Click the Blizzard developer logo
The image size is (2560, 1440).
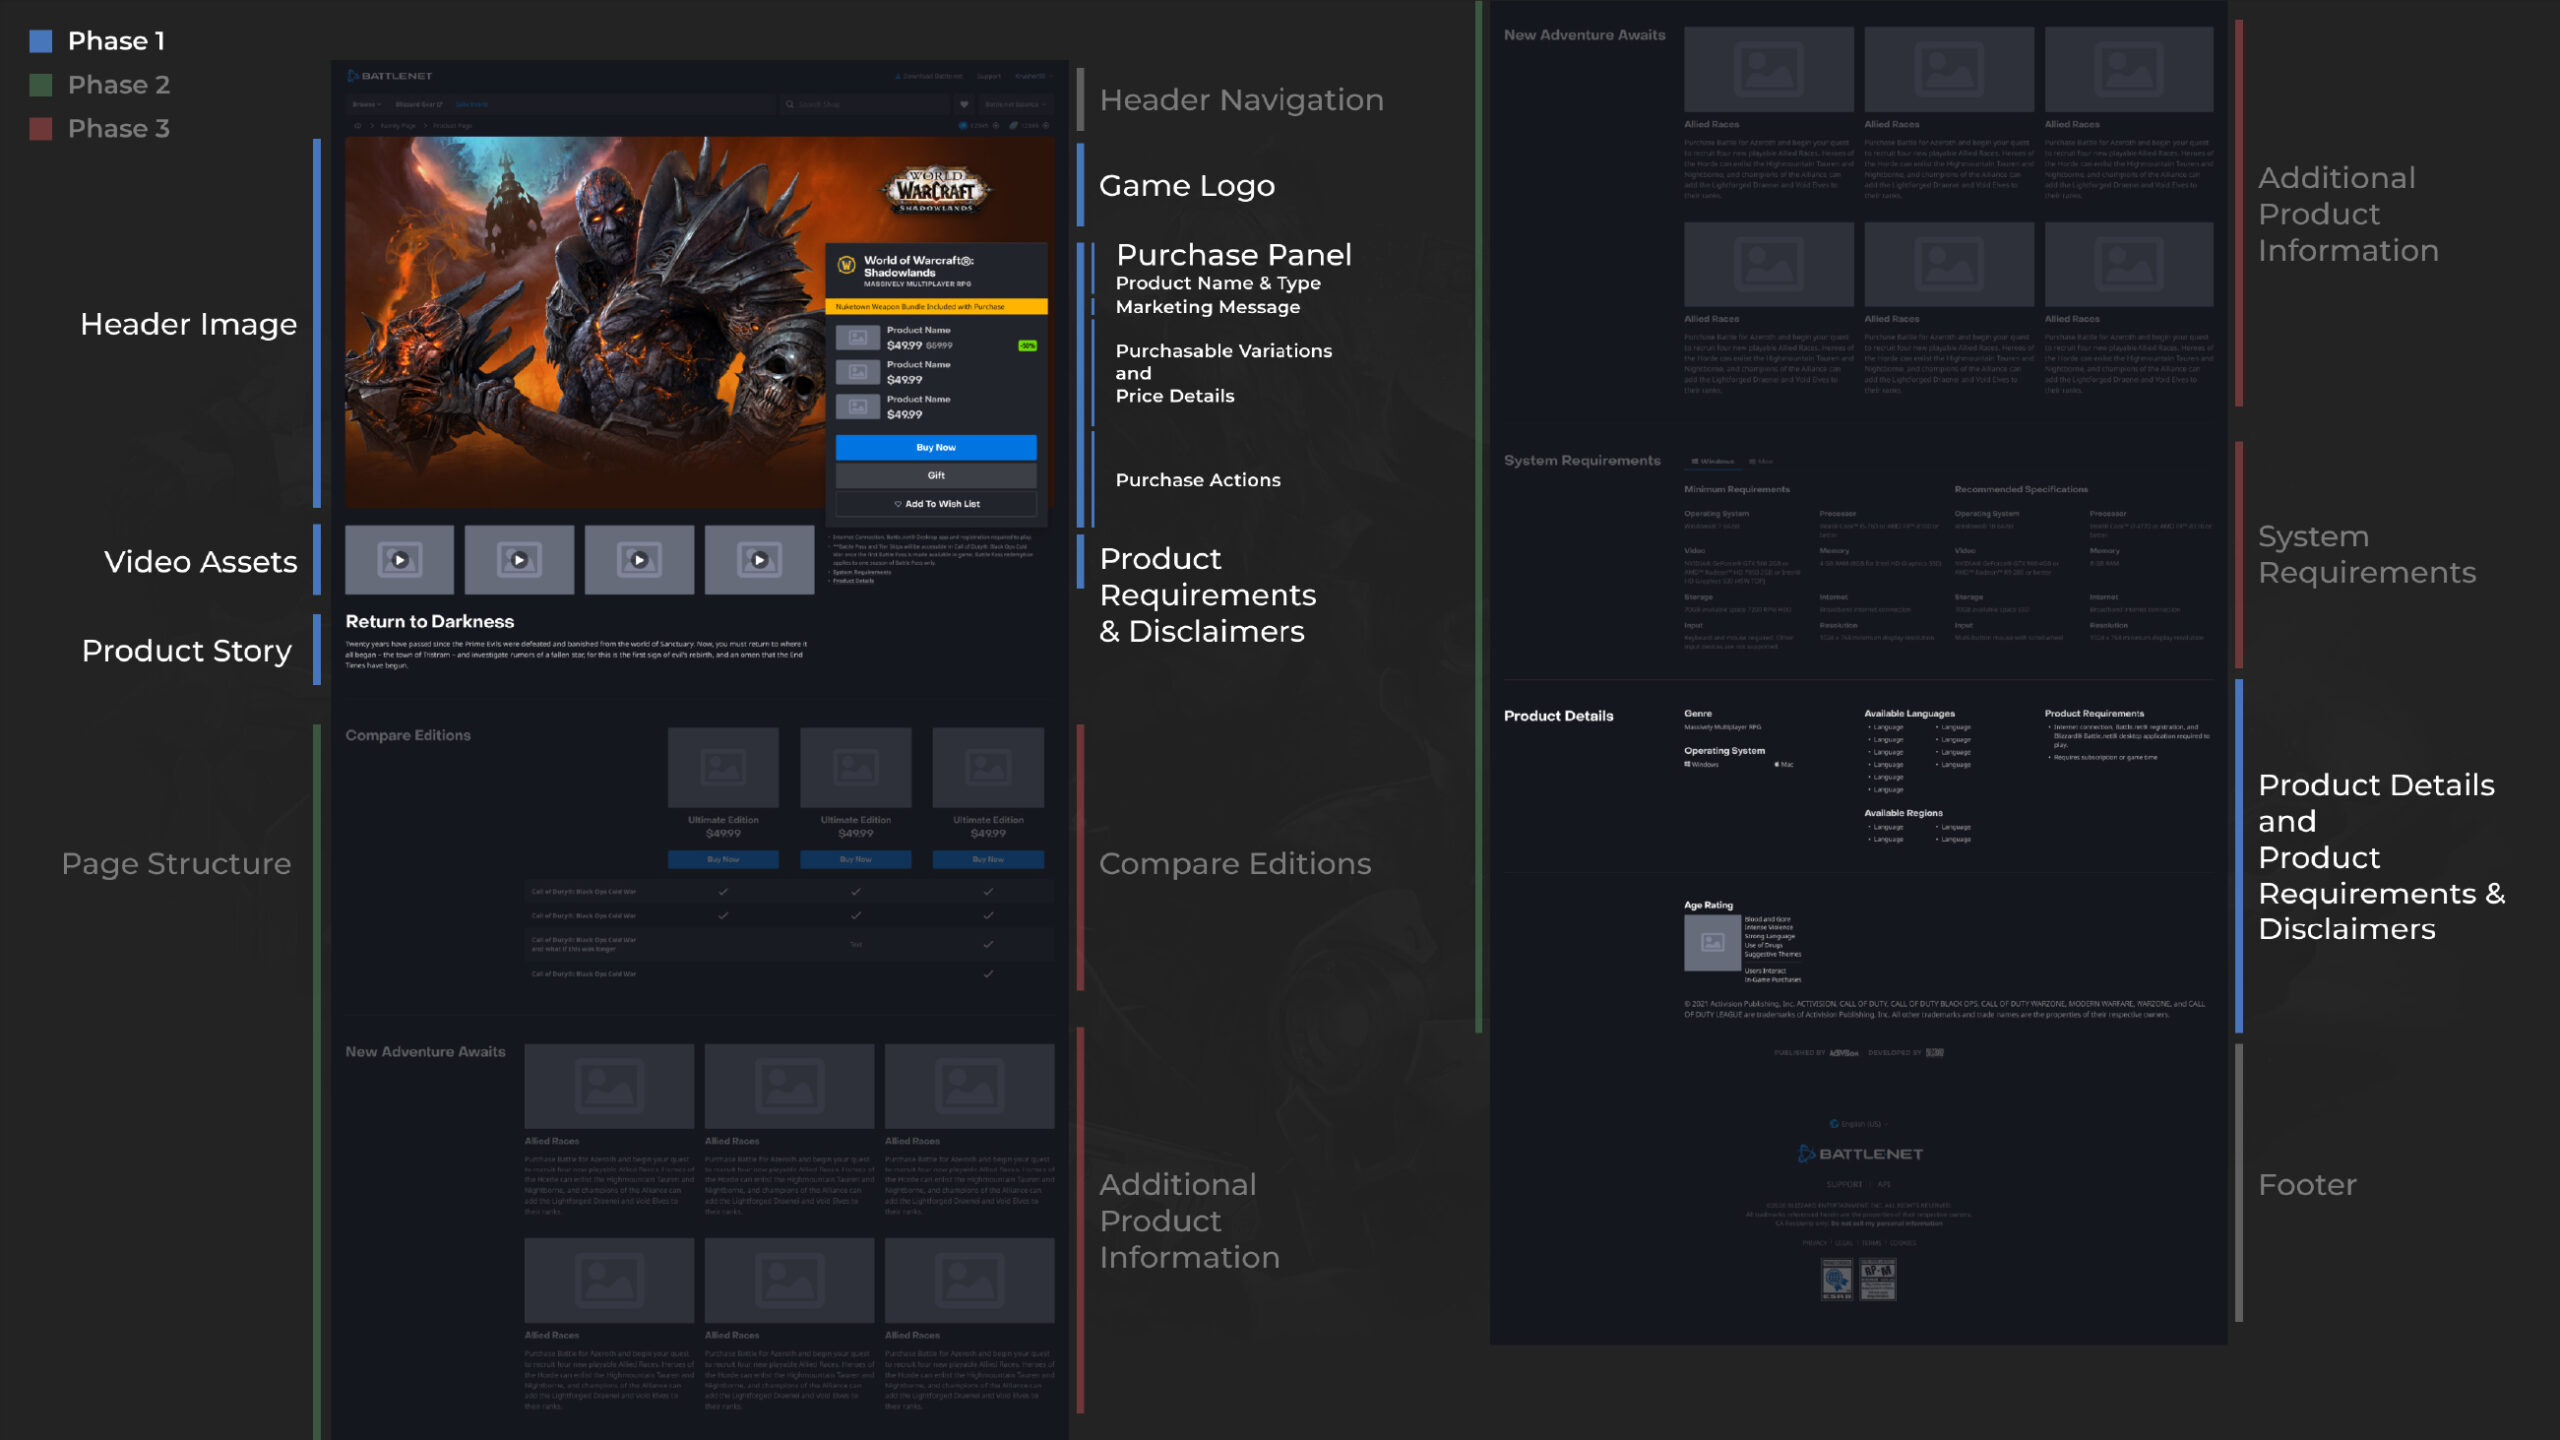[1935, 1053]
